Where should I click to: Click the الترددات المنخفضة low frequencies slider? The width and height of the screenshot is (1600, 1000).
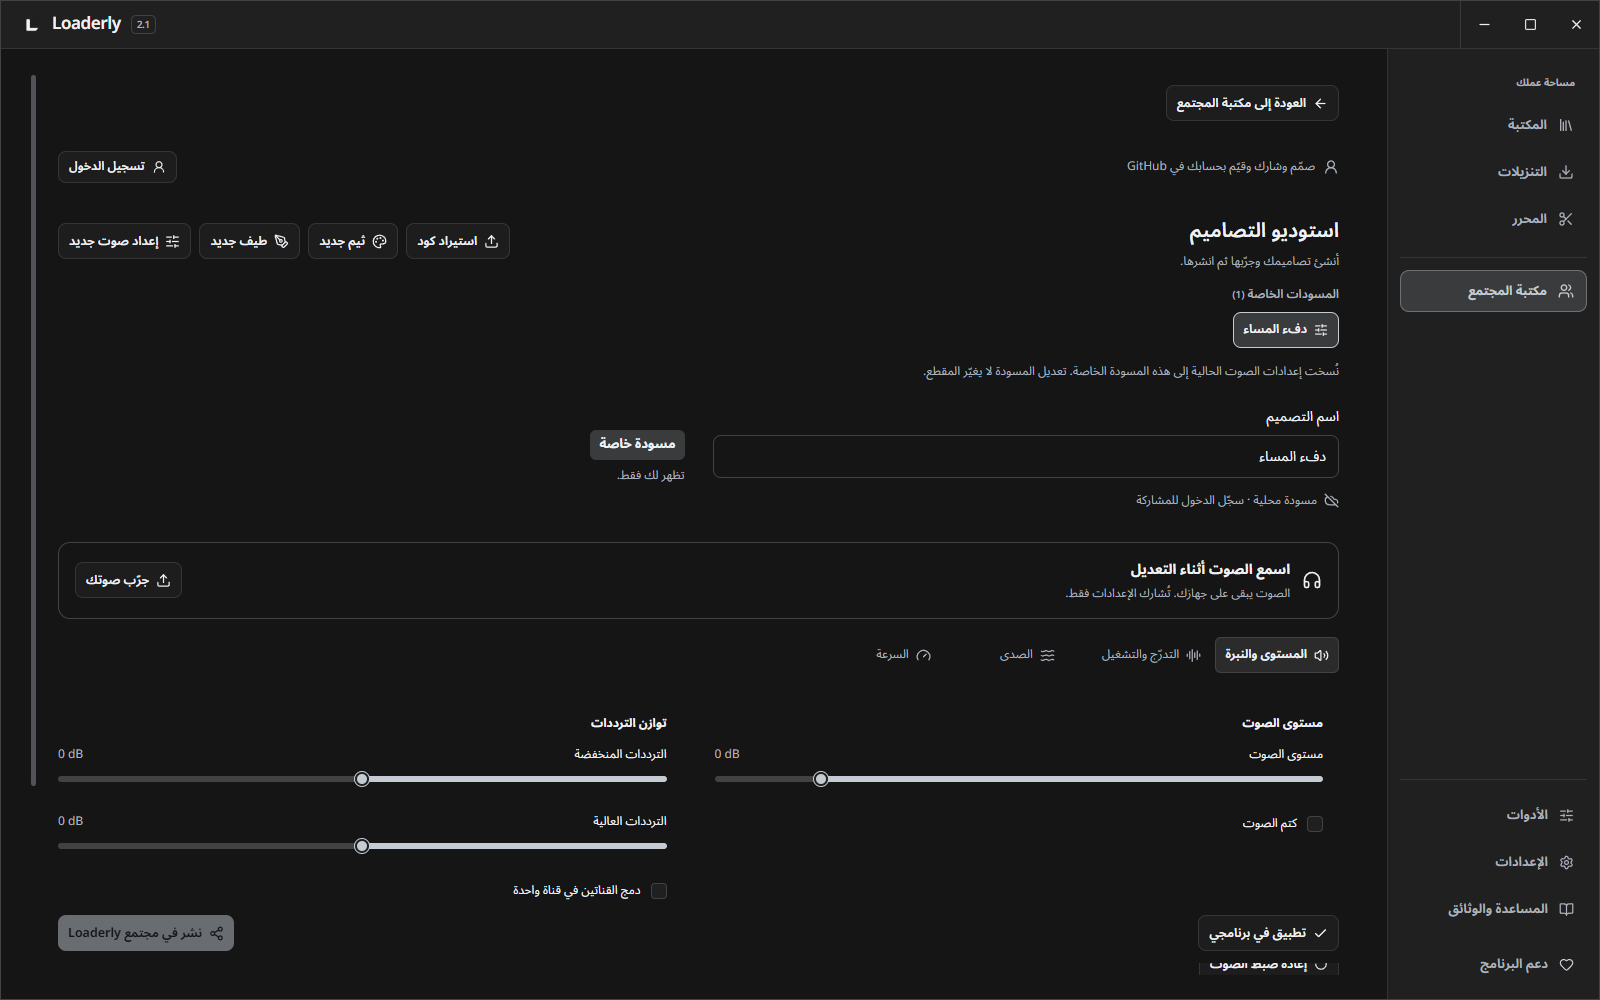click(x=362, y=779)
